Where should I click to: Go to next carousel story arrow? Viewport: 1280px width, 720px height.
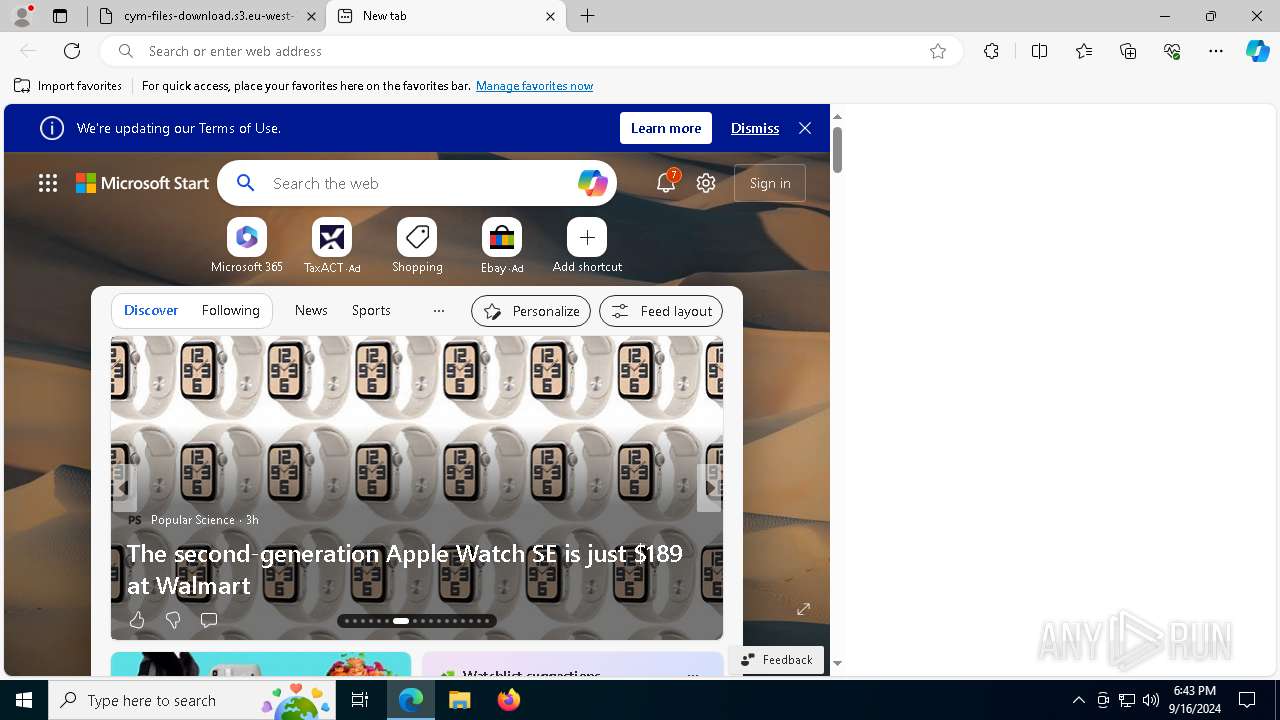[x=709, y=487]
